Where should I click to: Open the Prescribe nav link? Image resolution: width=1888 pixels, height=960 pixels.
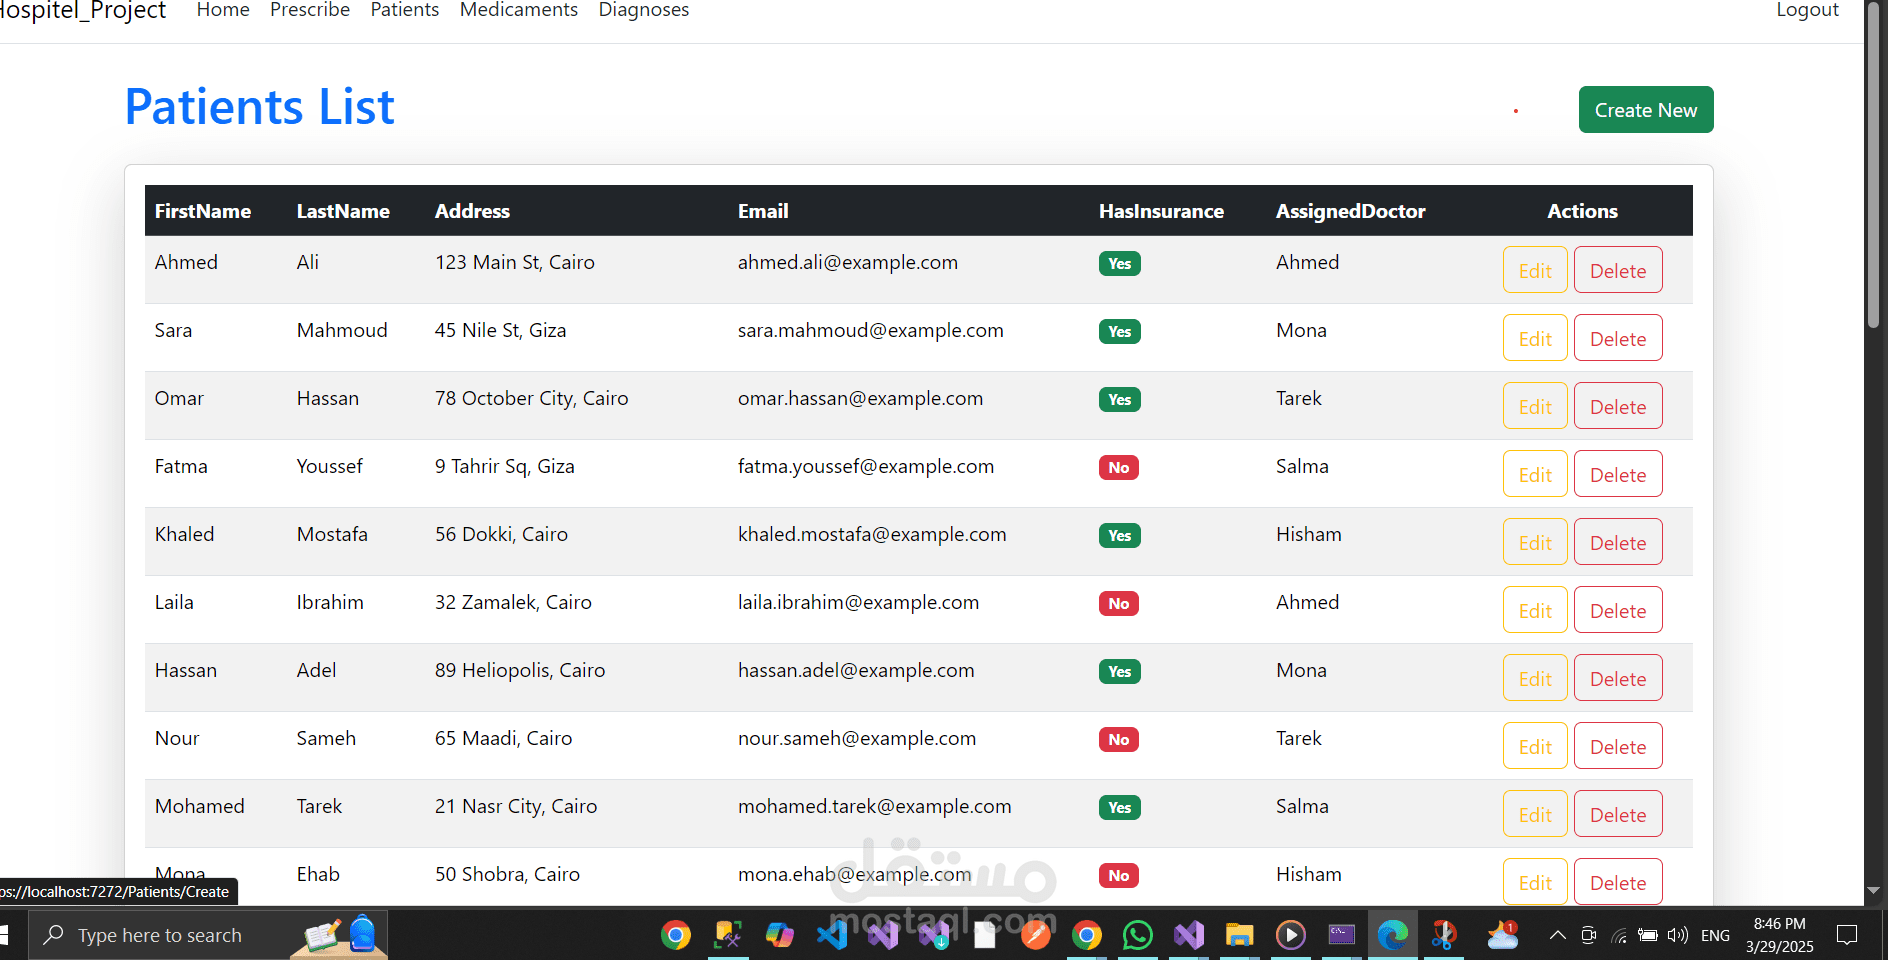pyautogui.click(x=310, y=10)
